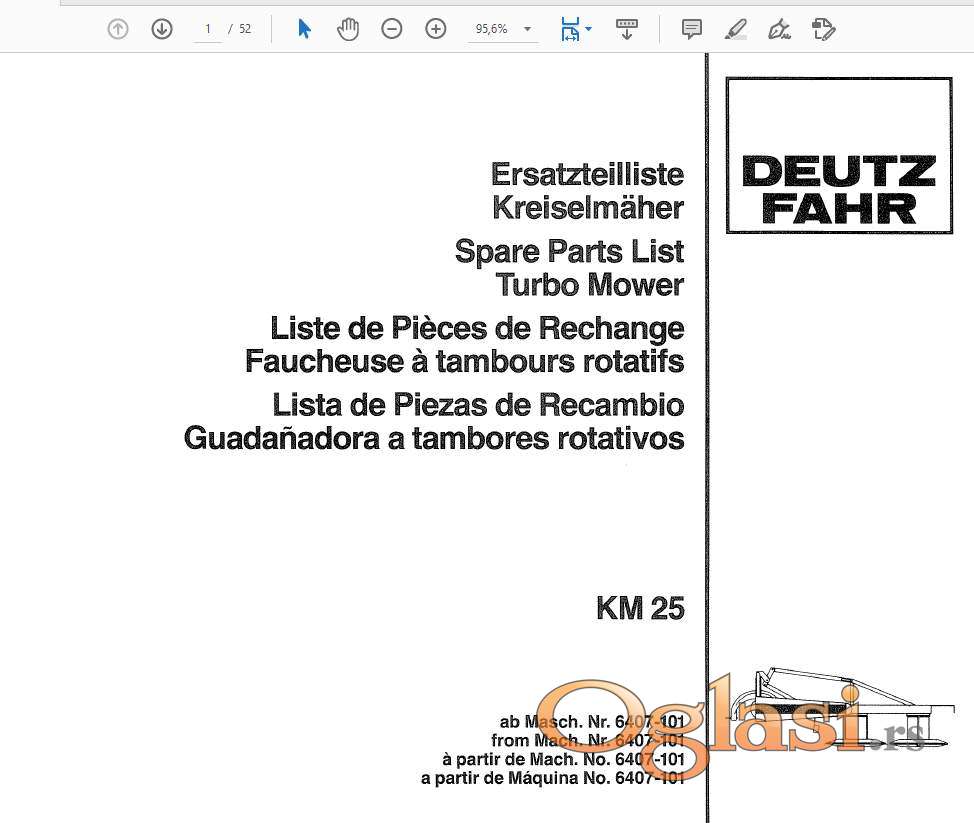Zoom out with the minus button

coord(392,29)
